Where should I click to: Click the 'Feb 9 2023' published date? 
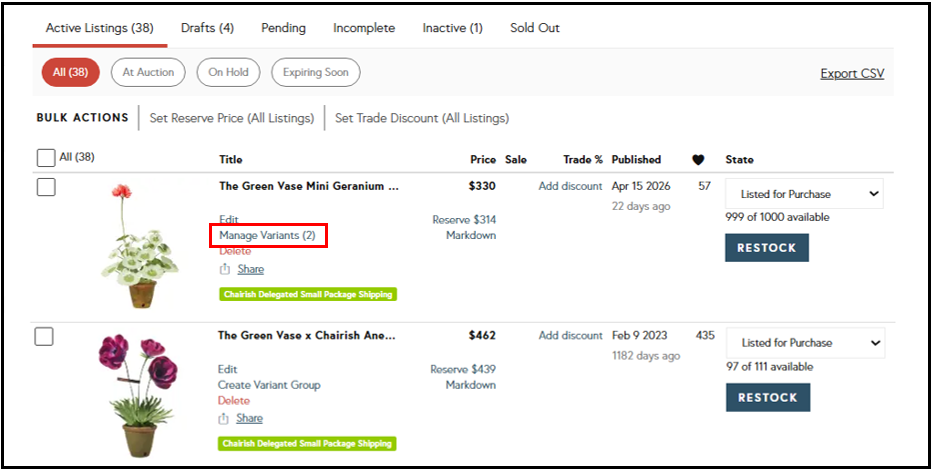pos(638,335)
